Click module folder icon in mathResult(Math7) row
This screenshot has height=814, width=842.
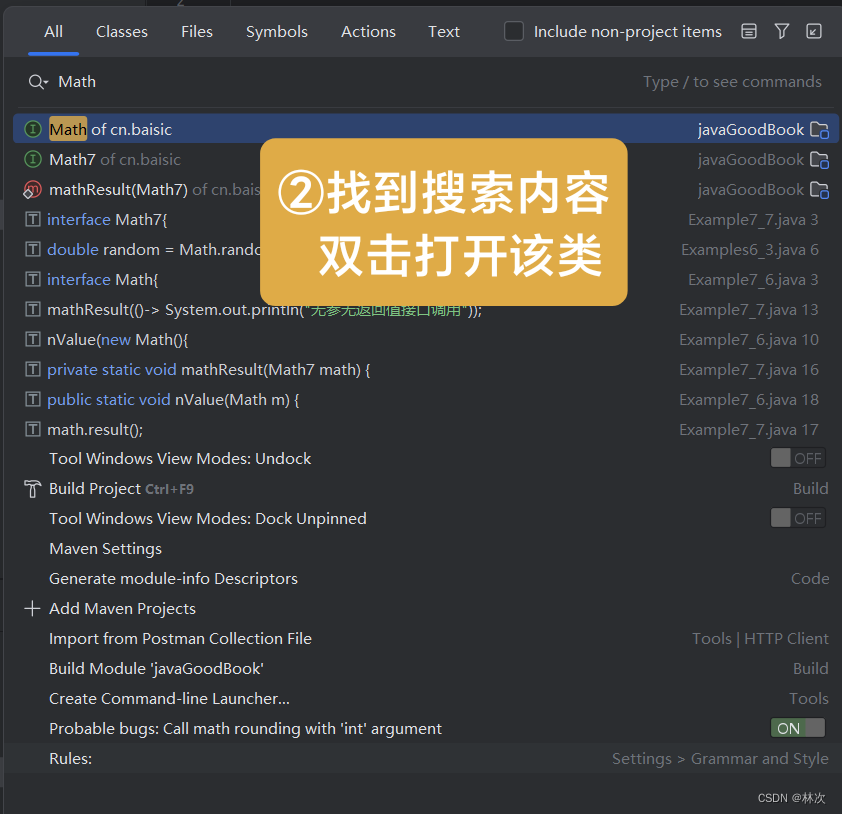click(819, 190)
